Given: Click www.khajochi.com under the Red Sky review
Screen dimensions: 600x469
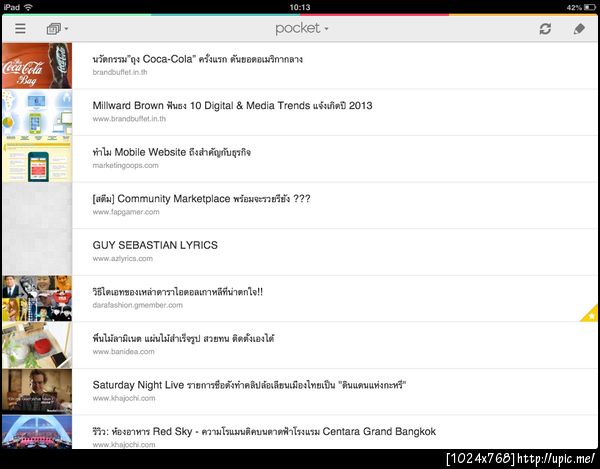Looking at the screenshot, I should coord(124,445).
